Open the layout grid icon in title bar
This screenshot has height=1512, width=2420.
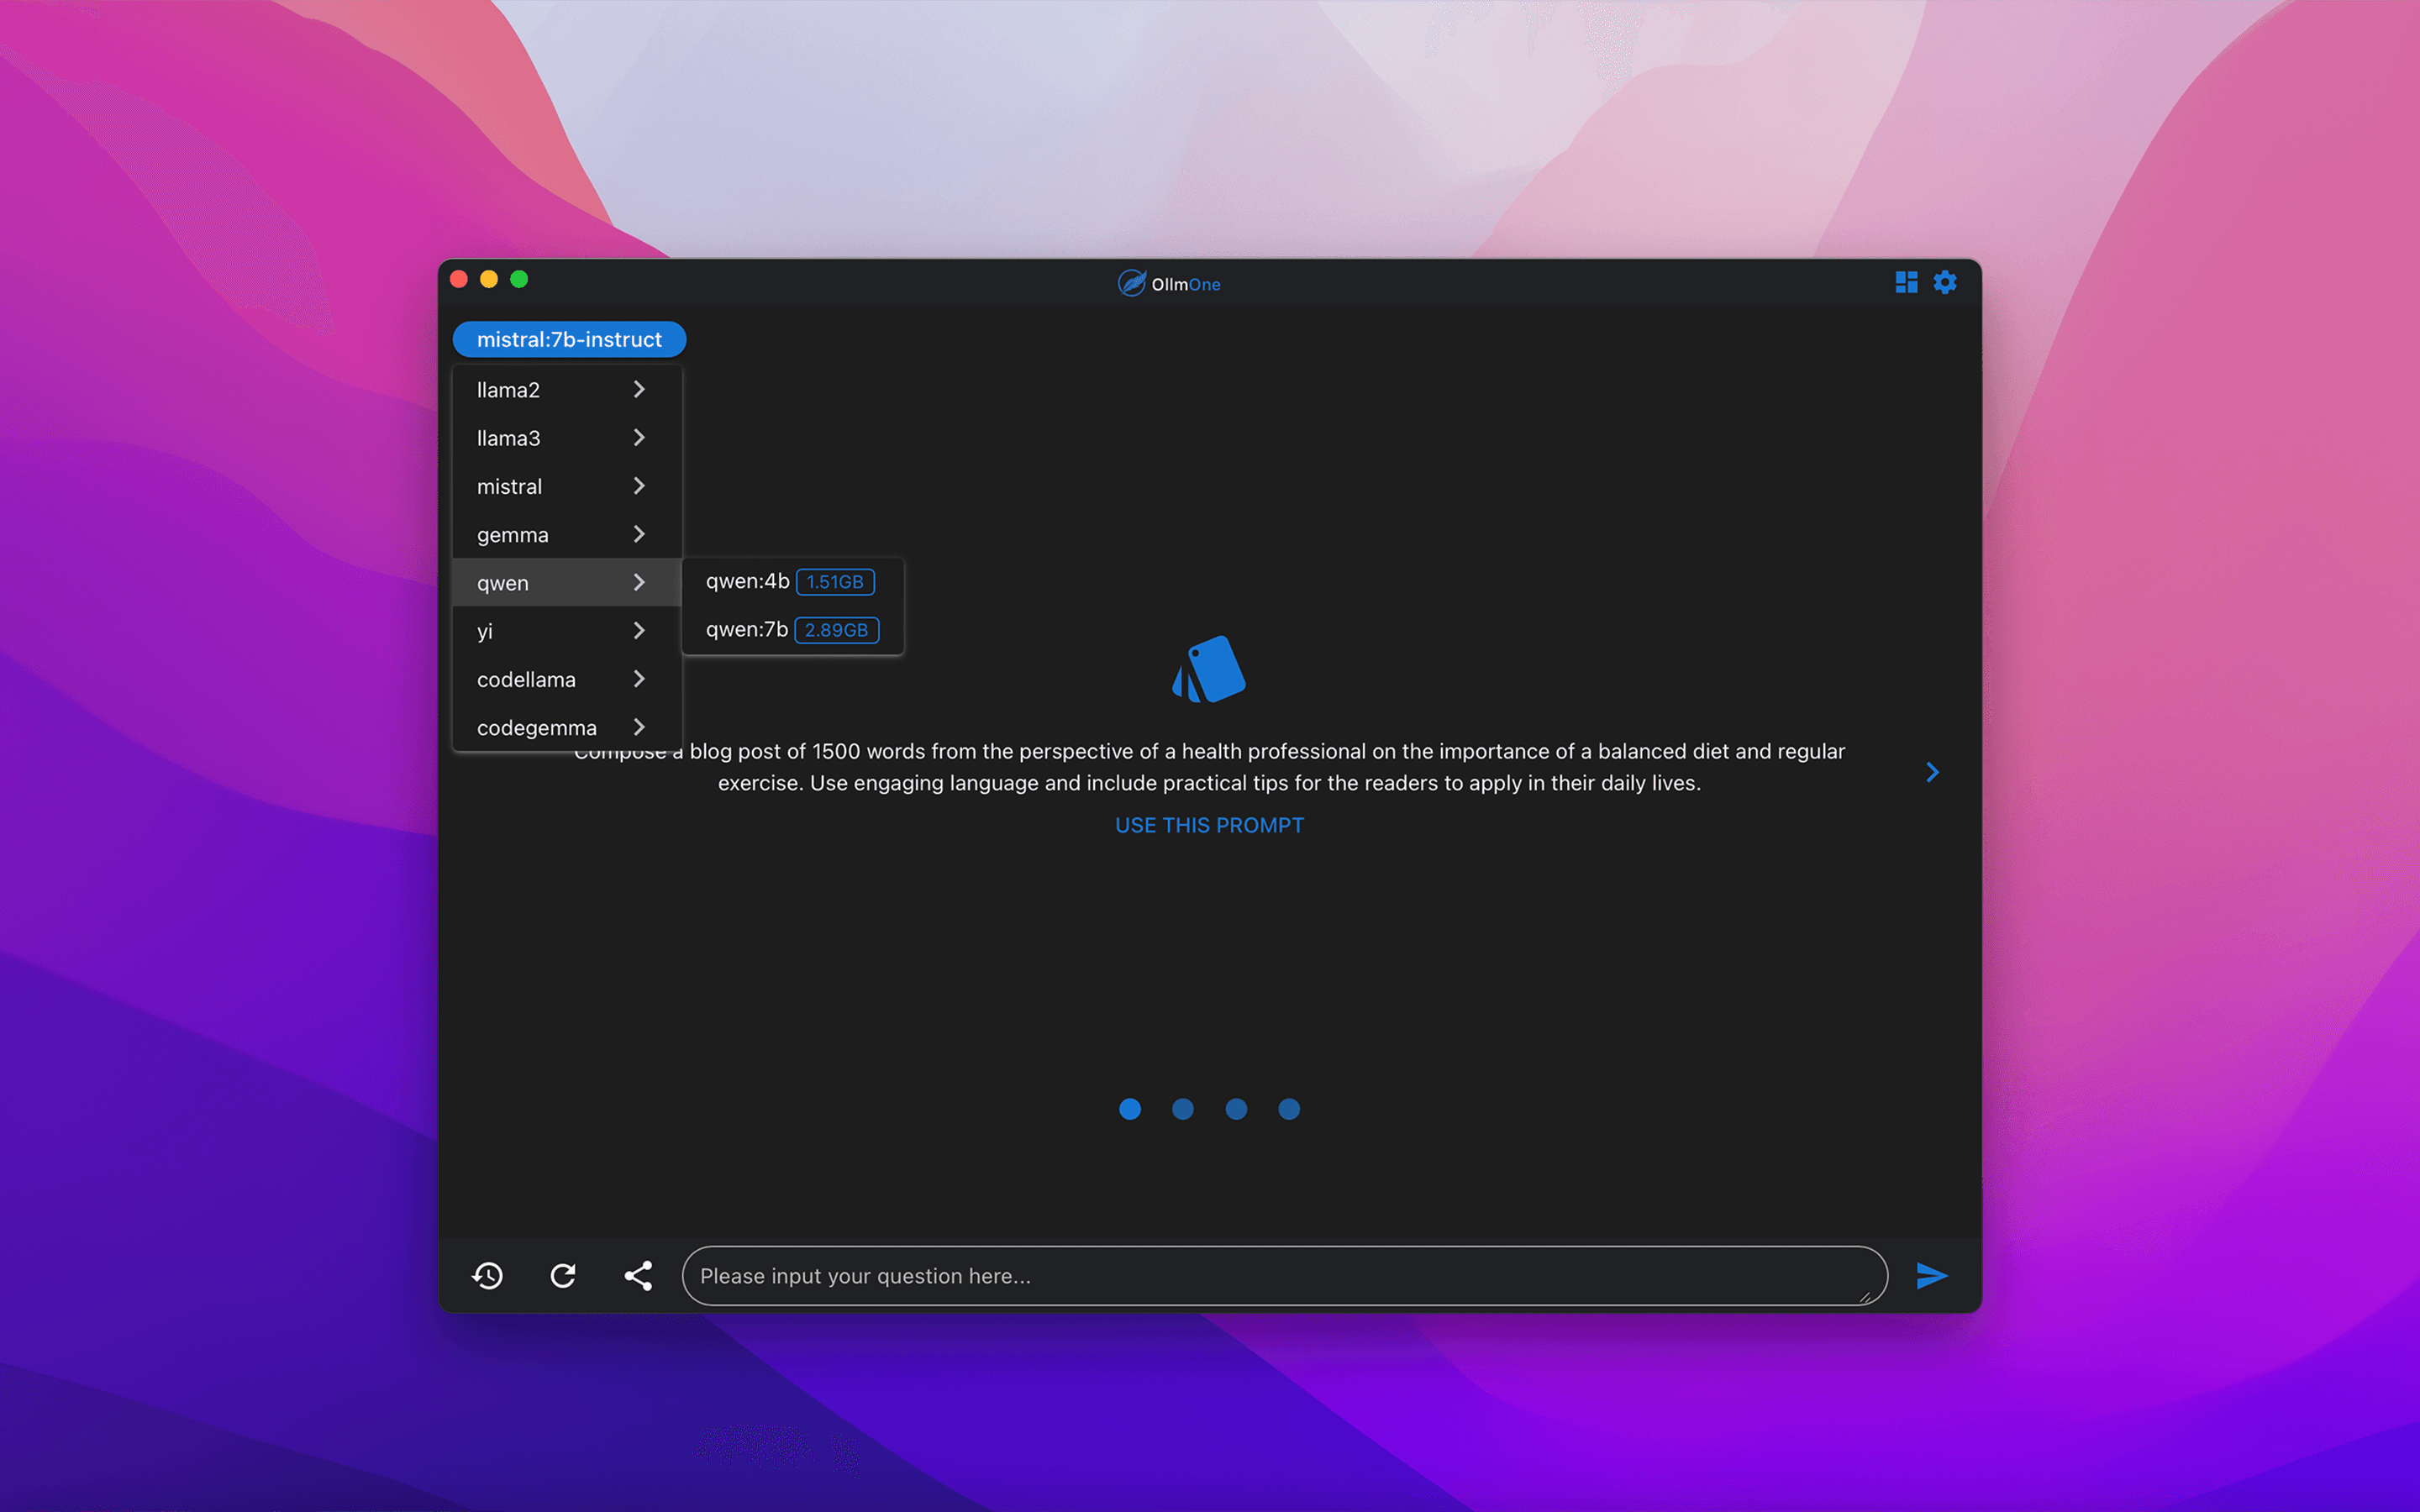1906,283
